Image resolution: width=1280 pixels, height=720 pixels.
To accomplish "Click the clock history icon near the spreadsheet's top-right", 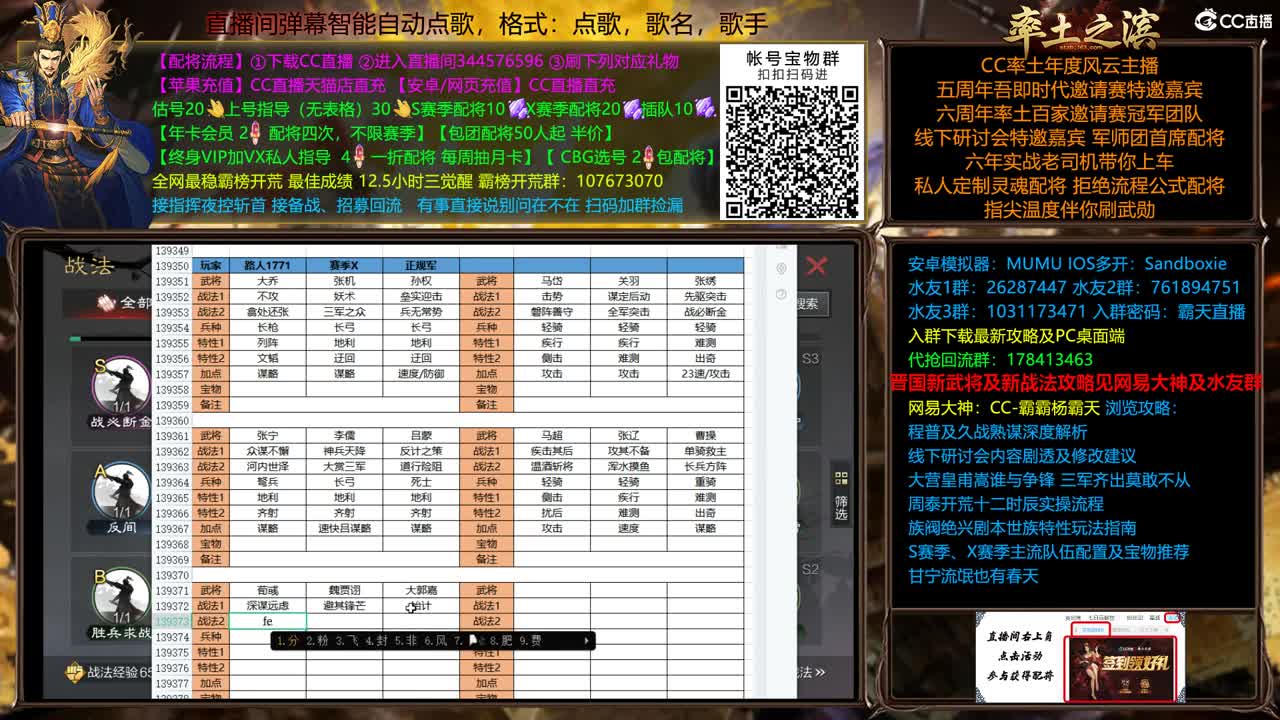I will click(781, 293).
